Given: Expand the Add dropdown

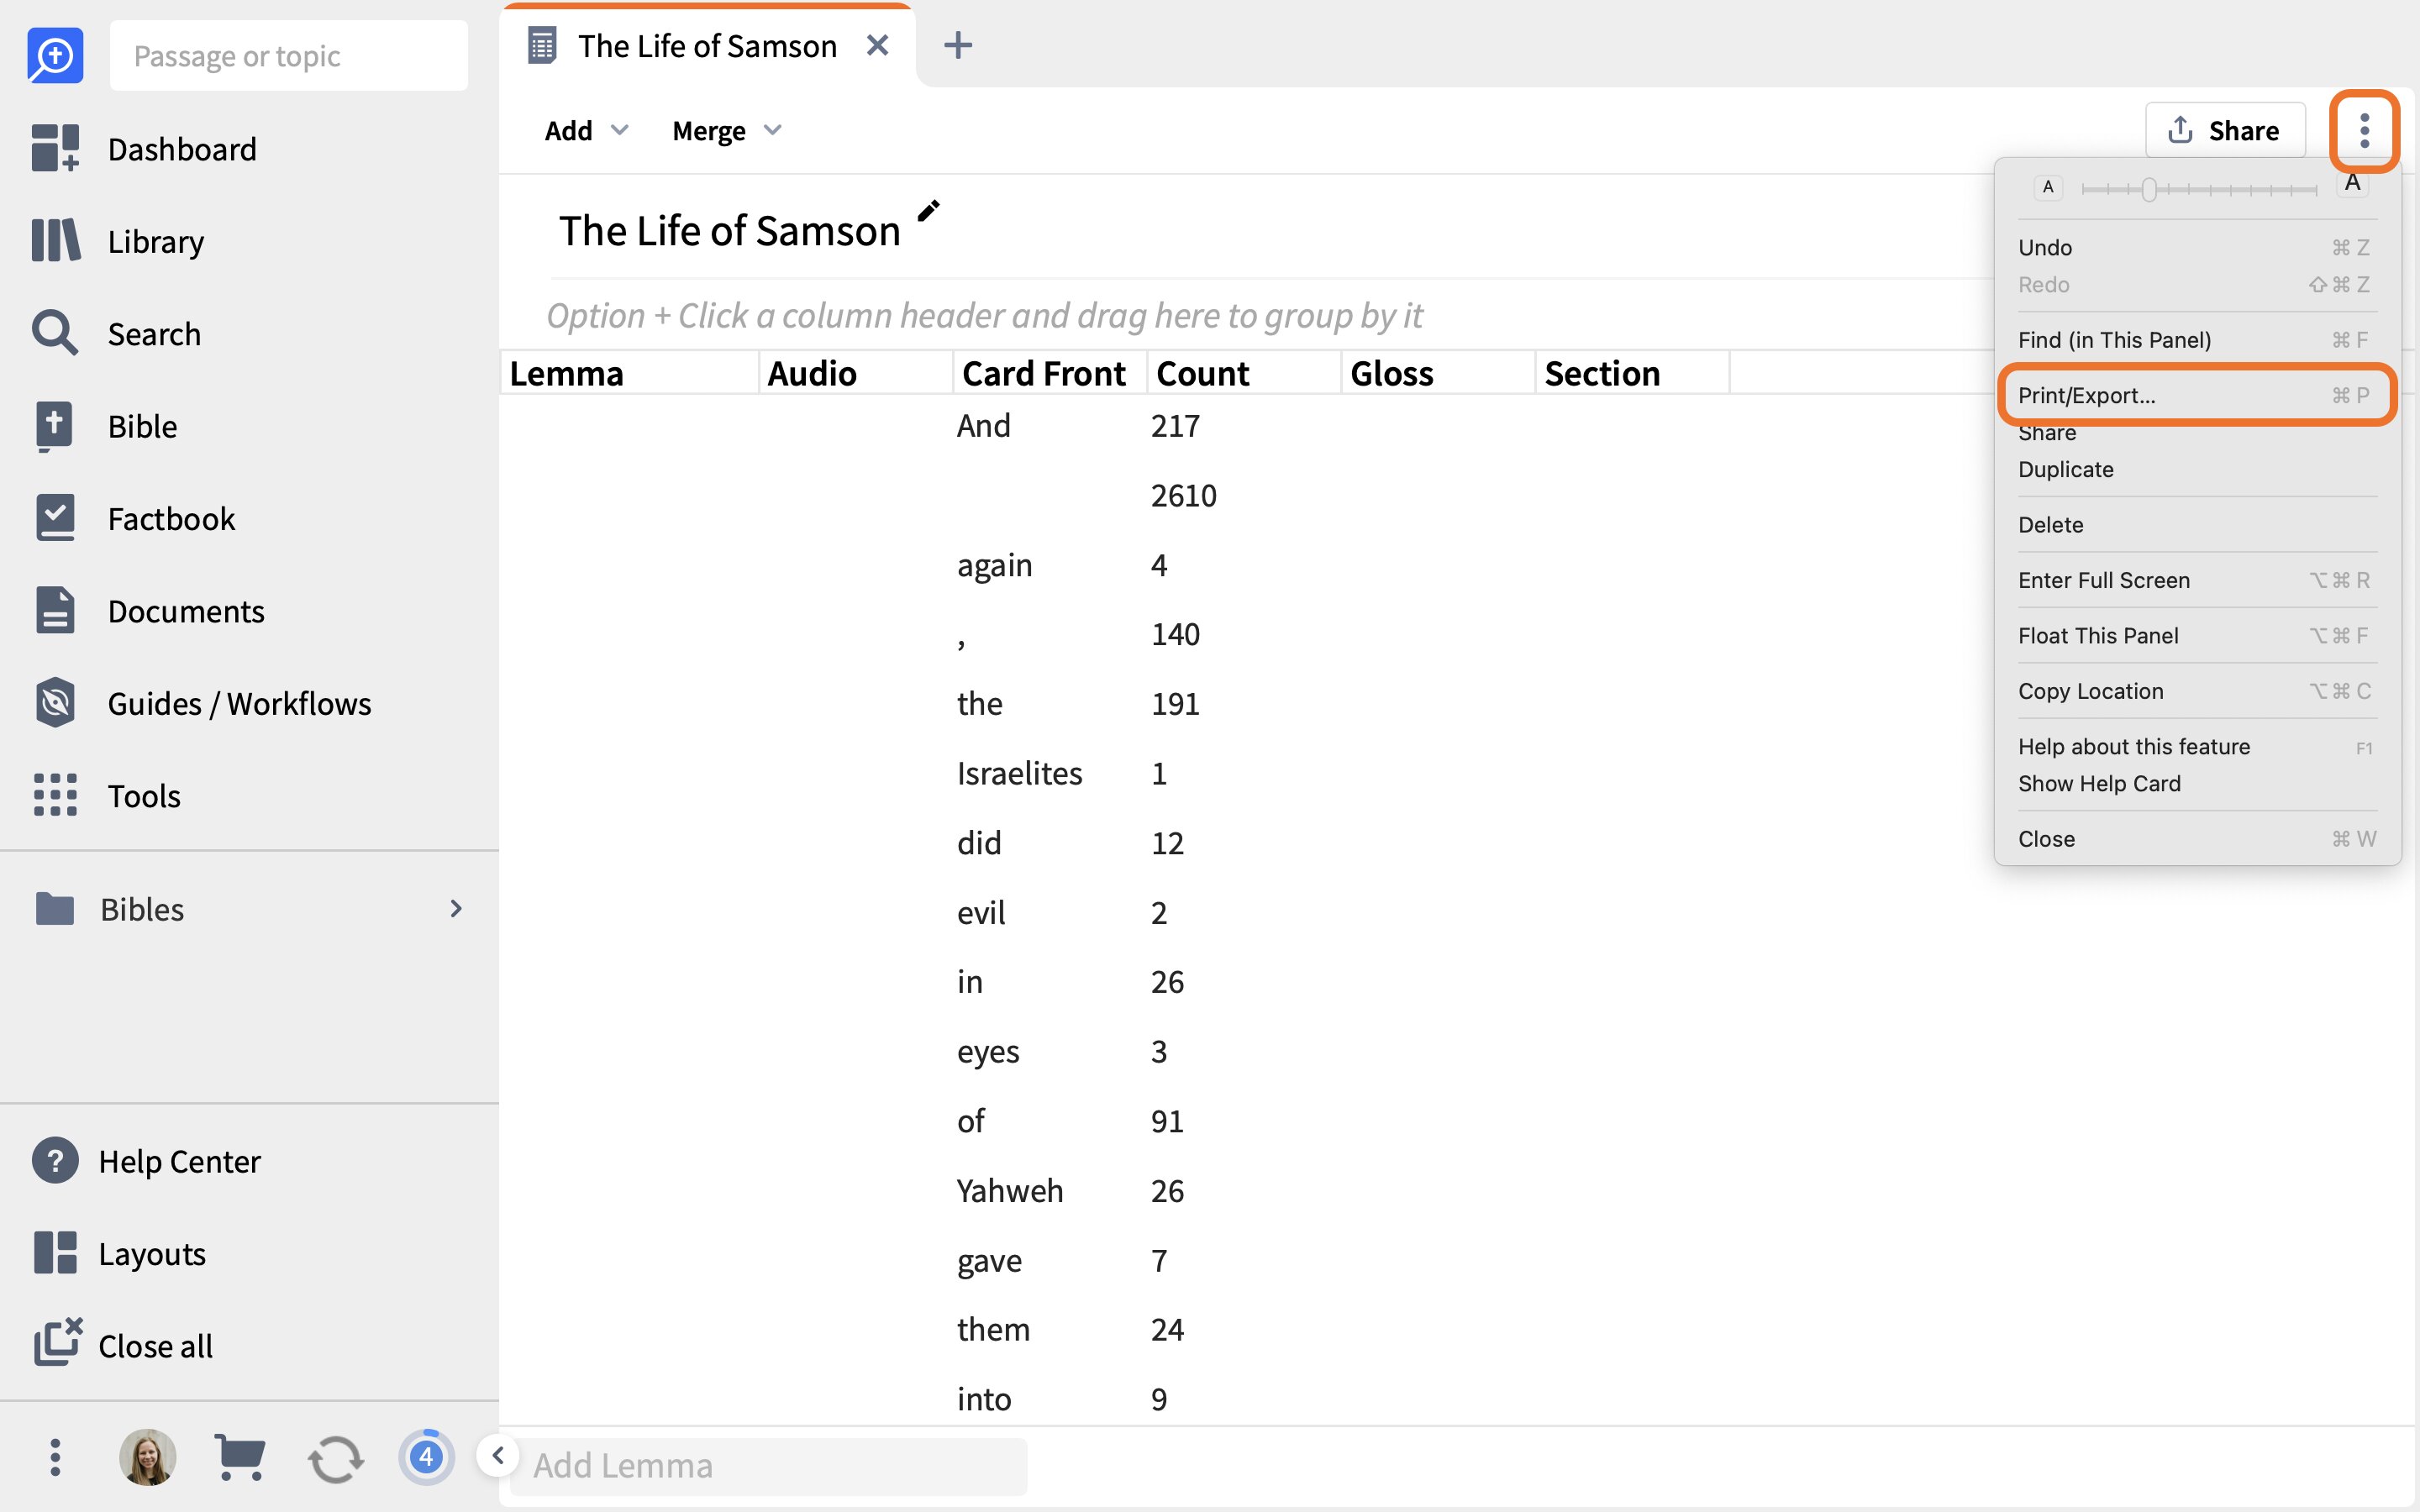Looking at the screenshot, I should coord(586,130).
